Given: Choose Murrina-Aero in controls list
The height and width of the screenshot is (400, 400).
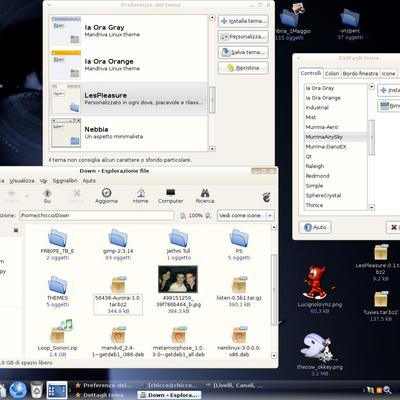Looking at the screenshot, I should point(335,127).
